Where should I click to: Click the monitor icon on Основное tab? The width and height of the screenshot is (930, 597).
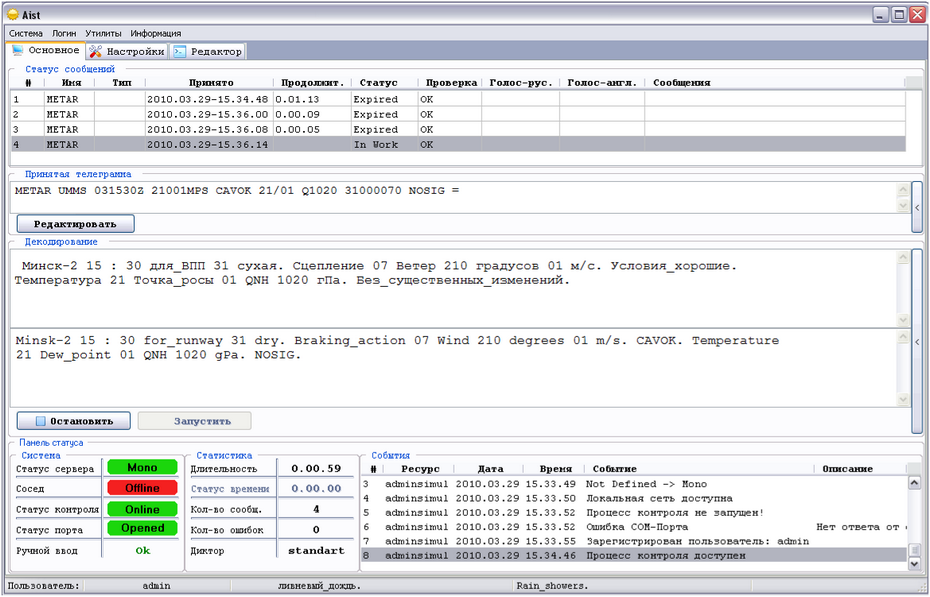[17, 50]
